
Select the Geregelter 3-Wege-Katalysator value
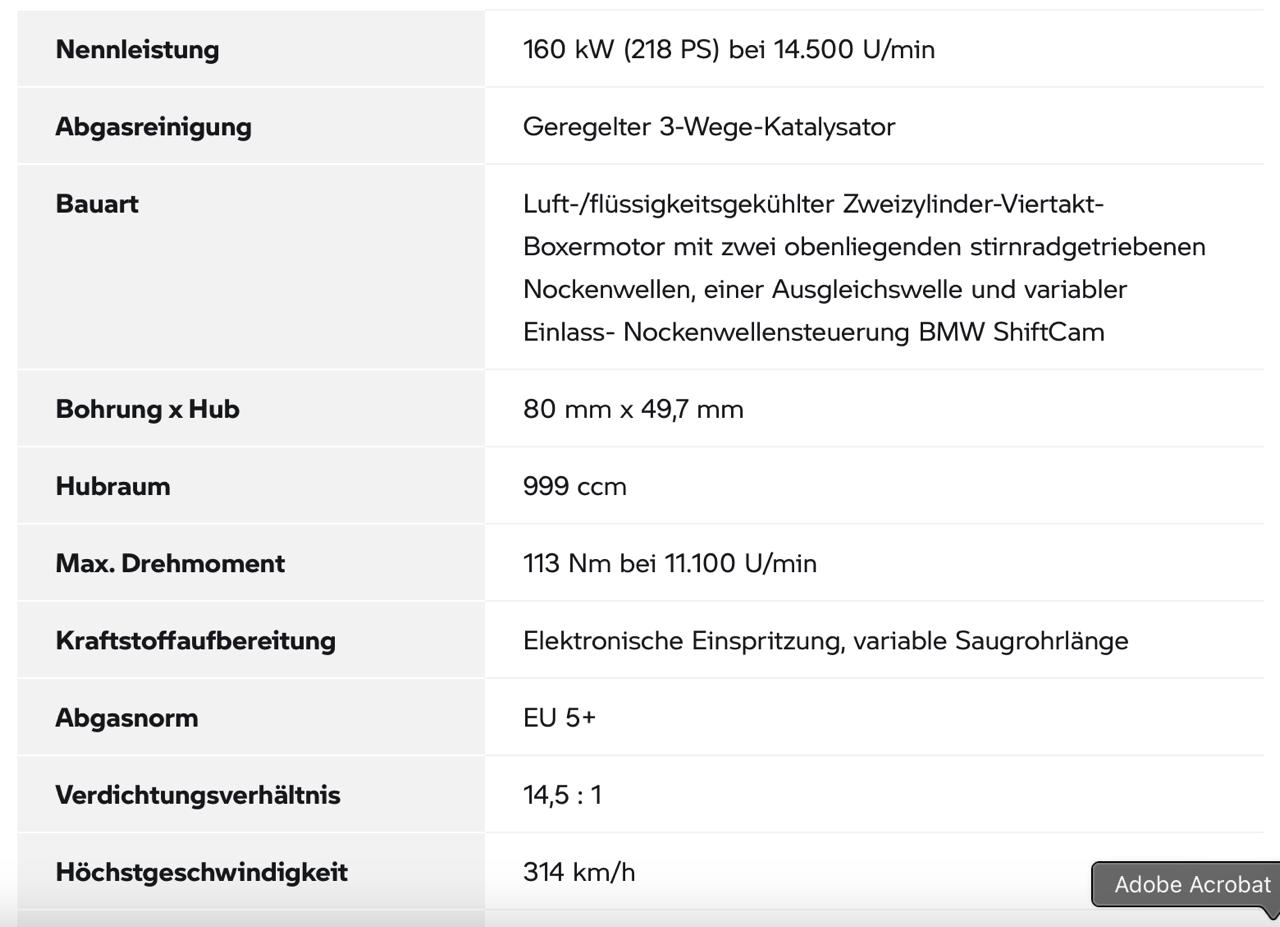708,127
